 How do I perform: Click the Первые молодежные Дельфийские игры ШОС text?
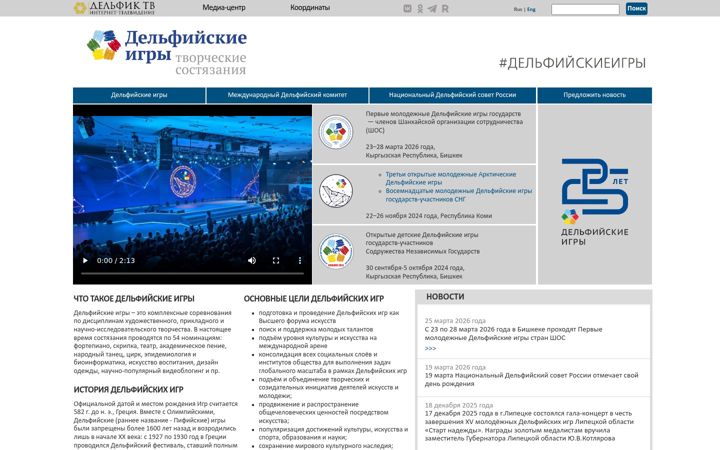tap(444, 122)
